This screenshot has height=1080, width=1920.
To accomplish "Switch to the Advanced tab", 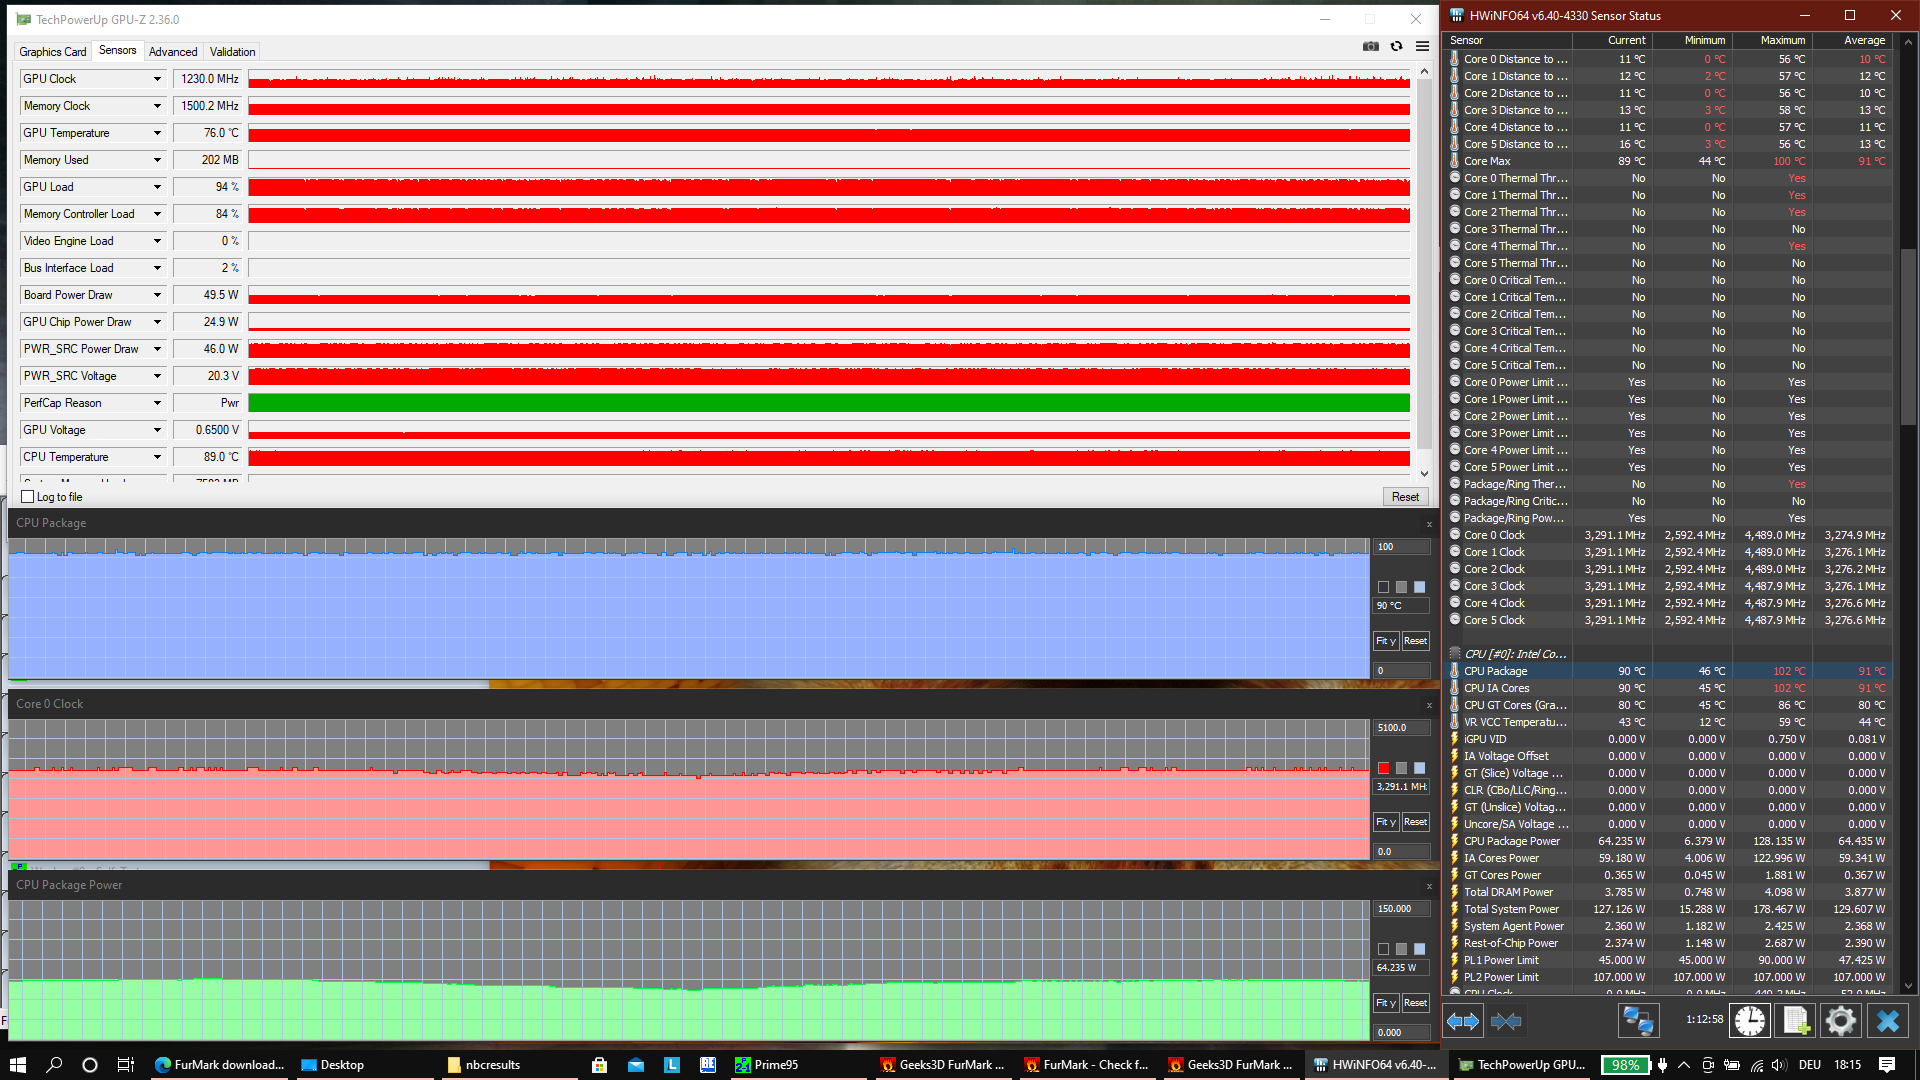I will point(172,52).
